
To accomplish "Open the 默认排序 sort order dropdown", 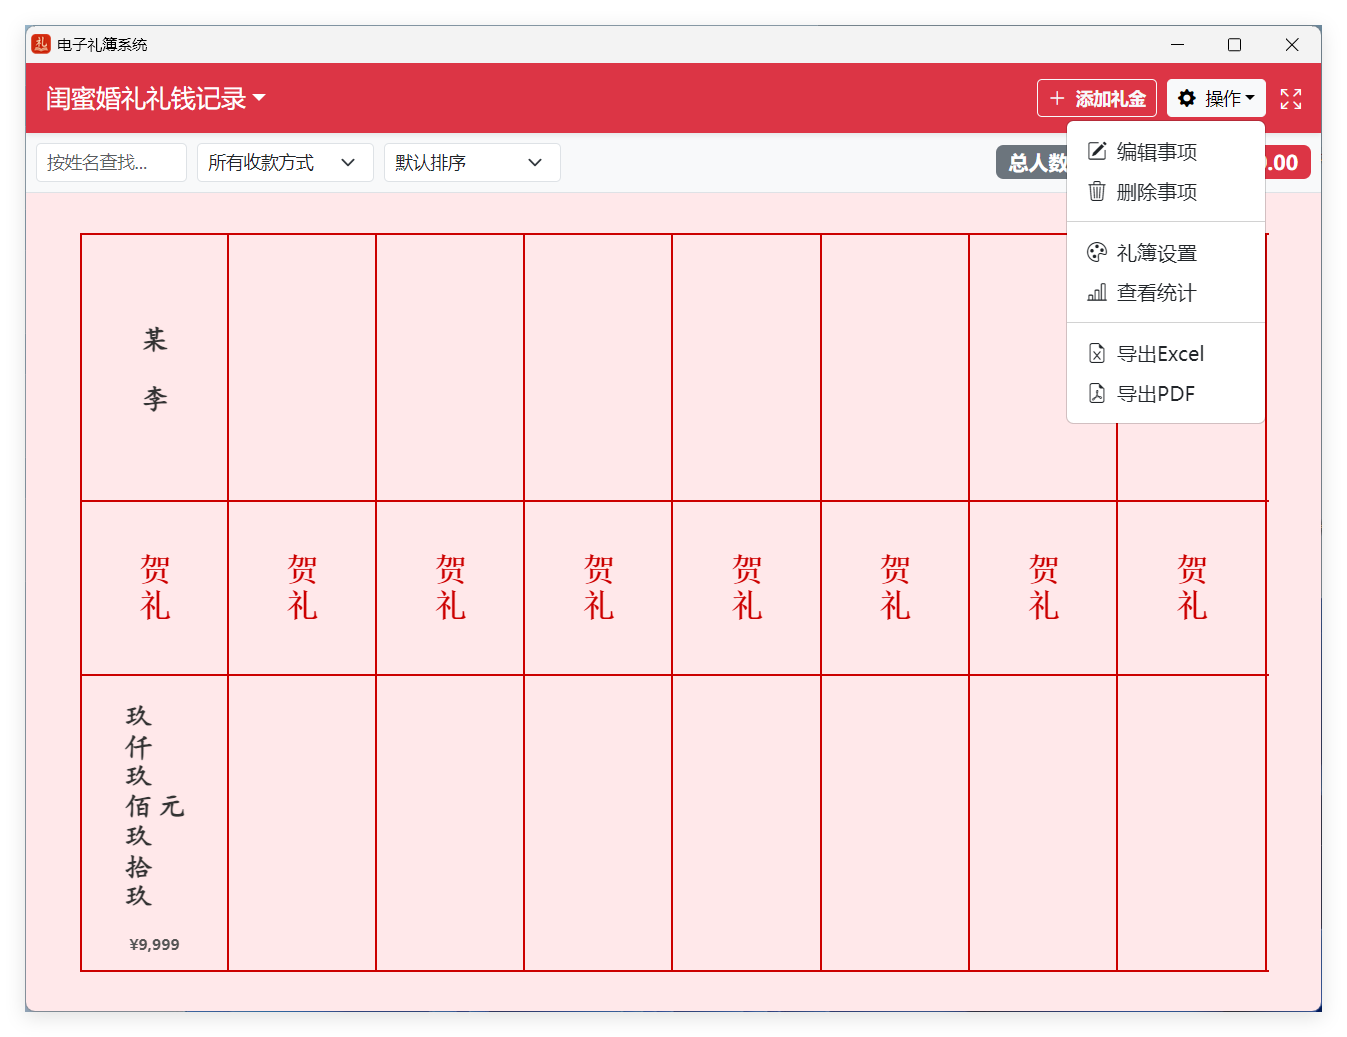I will pos(471,162).
